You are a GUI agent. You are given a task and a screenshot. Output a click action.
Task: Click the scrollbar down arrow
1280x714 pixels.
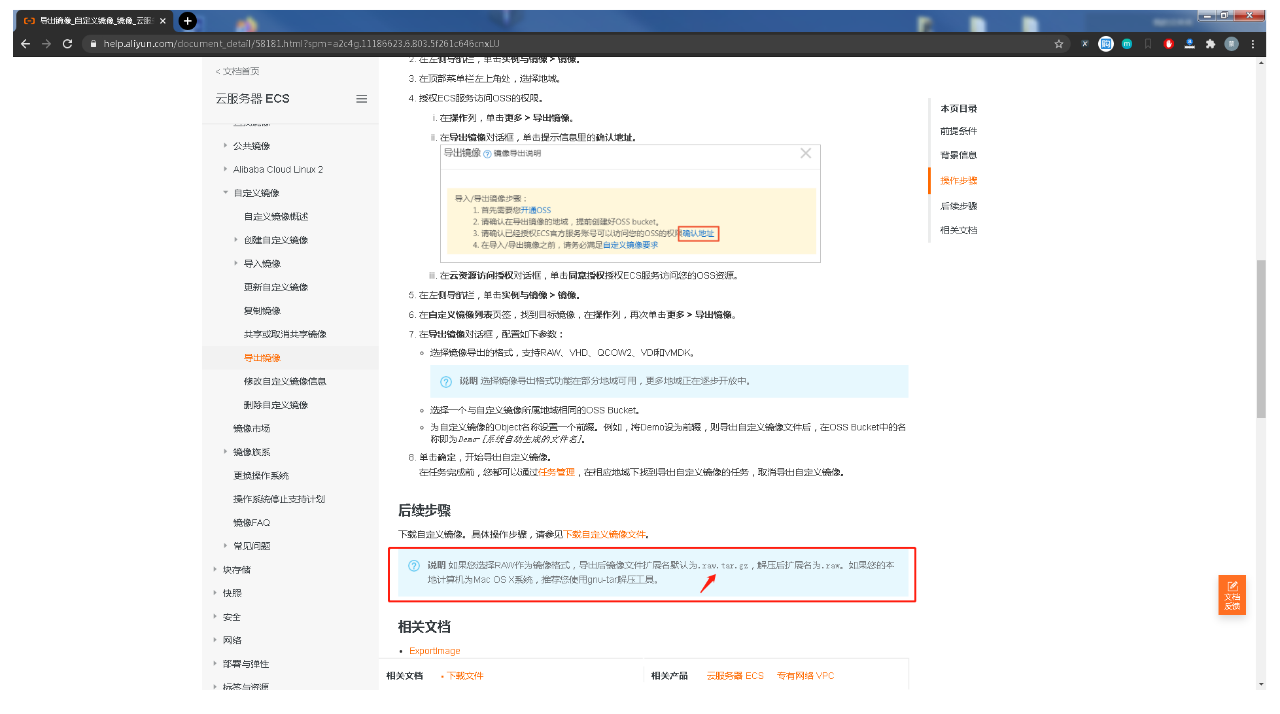[x=1262, y=685]
